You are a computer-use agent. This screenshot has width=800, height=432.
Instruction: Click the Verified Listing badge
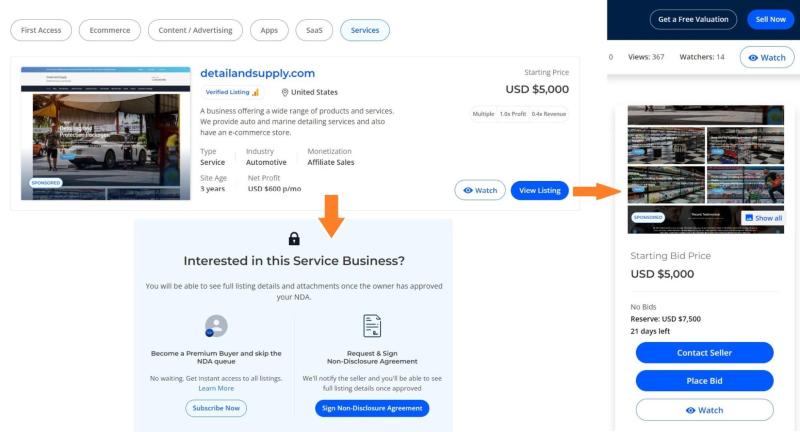coord(232,92)
